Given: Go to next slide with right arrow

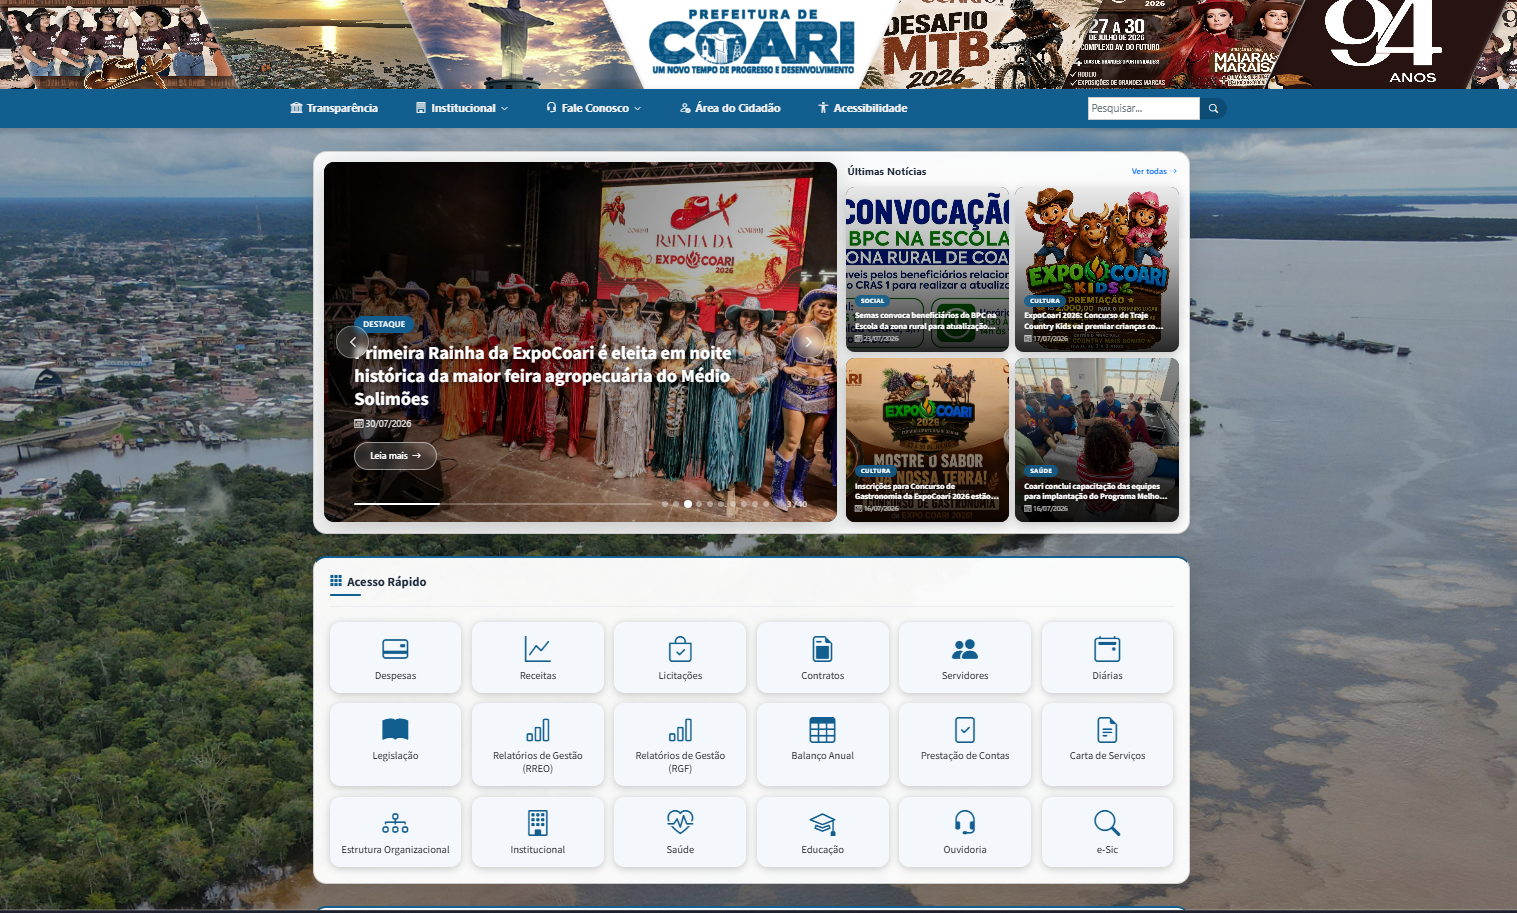Looking at the screenshot, I should coord(808,342).
